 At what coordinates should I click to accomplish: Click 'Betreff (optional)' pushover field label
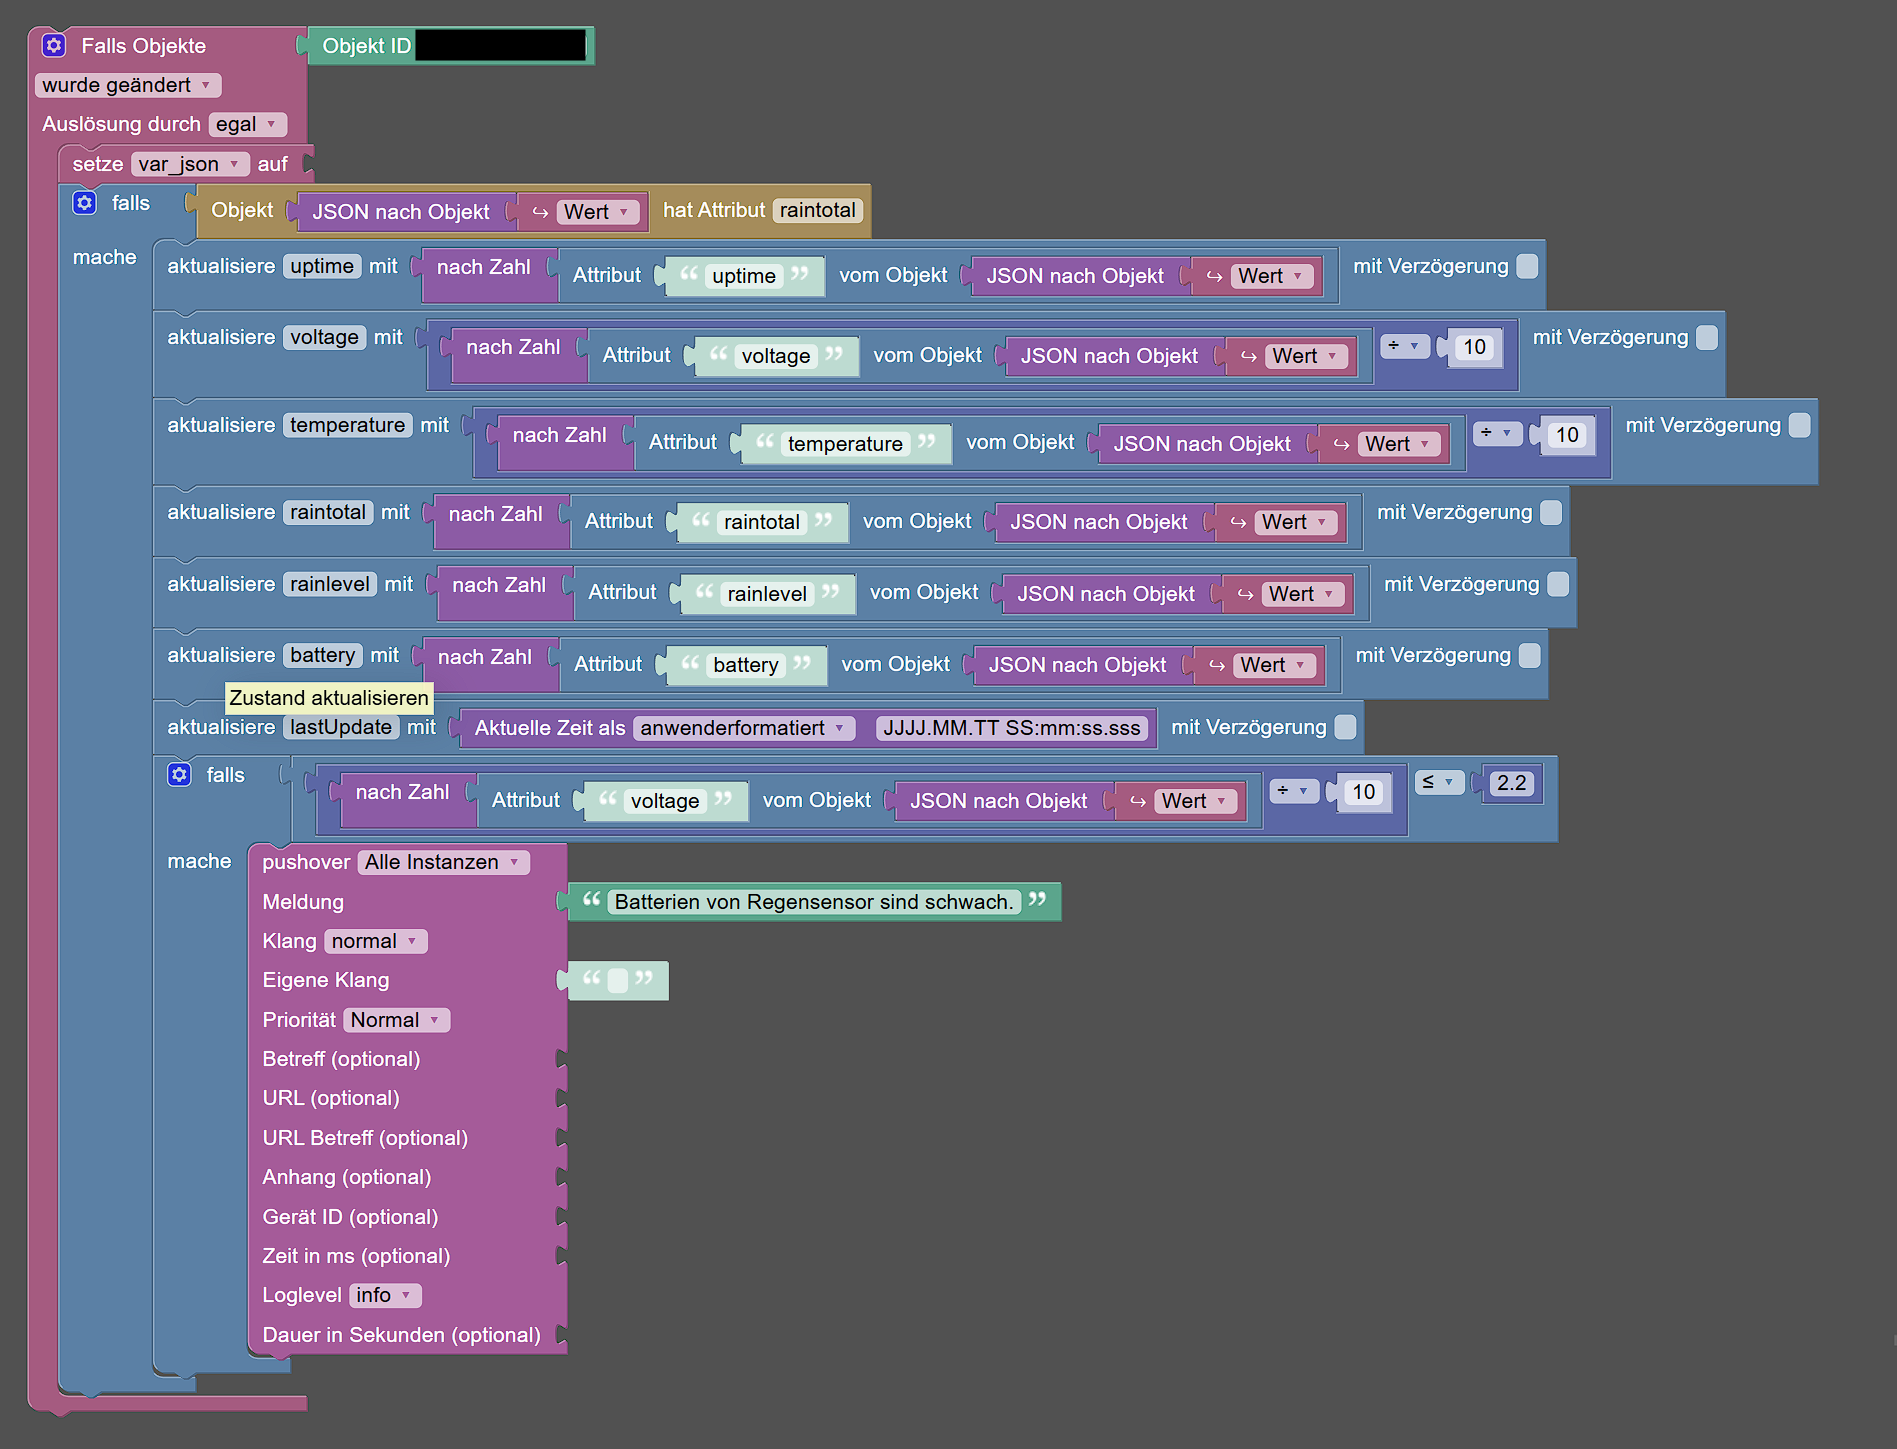pos(341,1059)
